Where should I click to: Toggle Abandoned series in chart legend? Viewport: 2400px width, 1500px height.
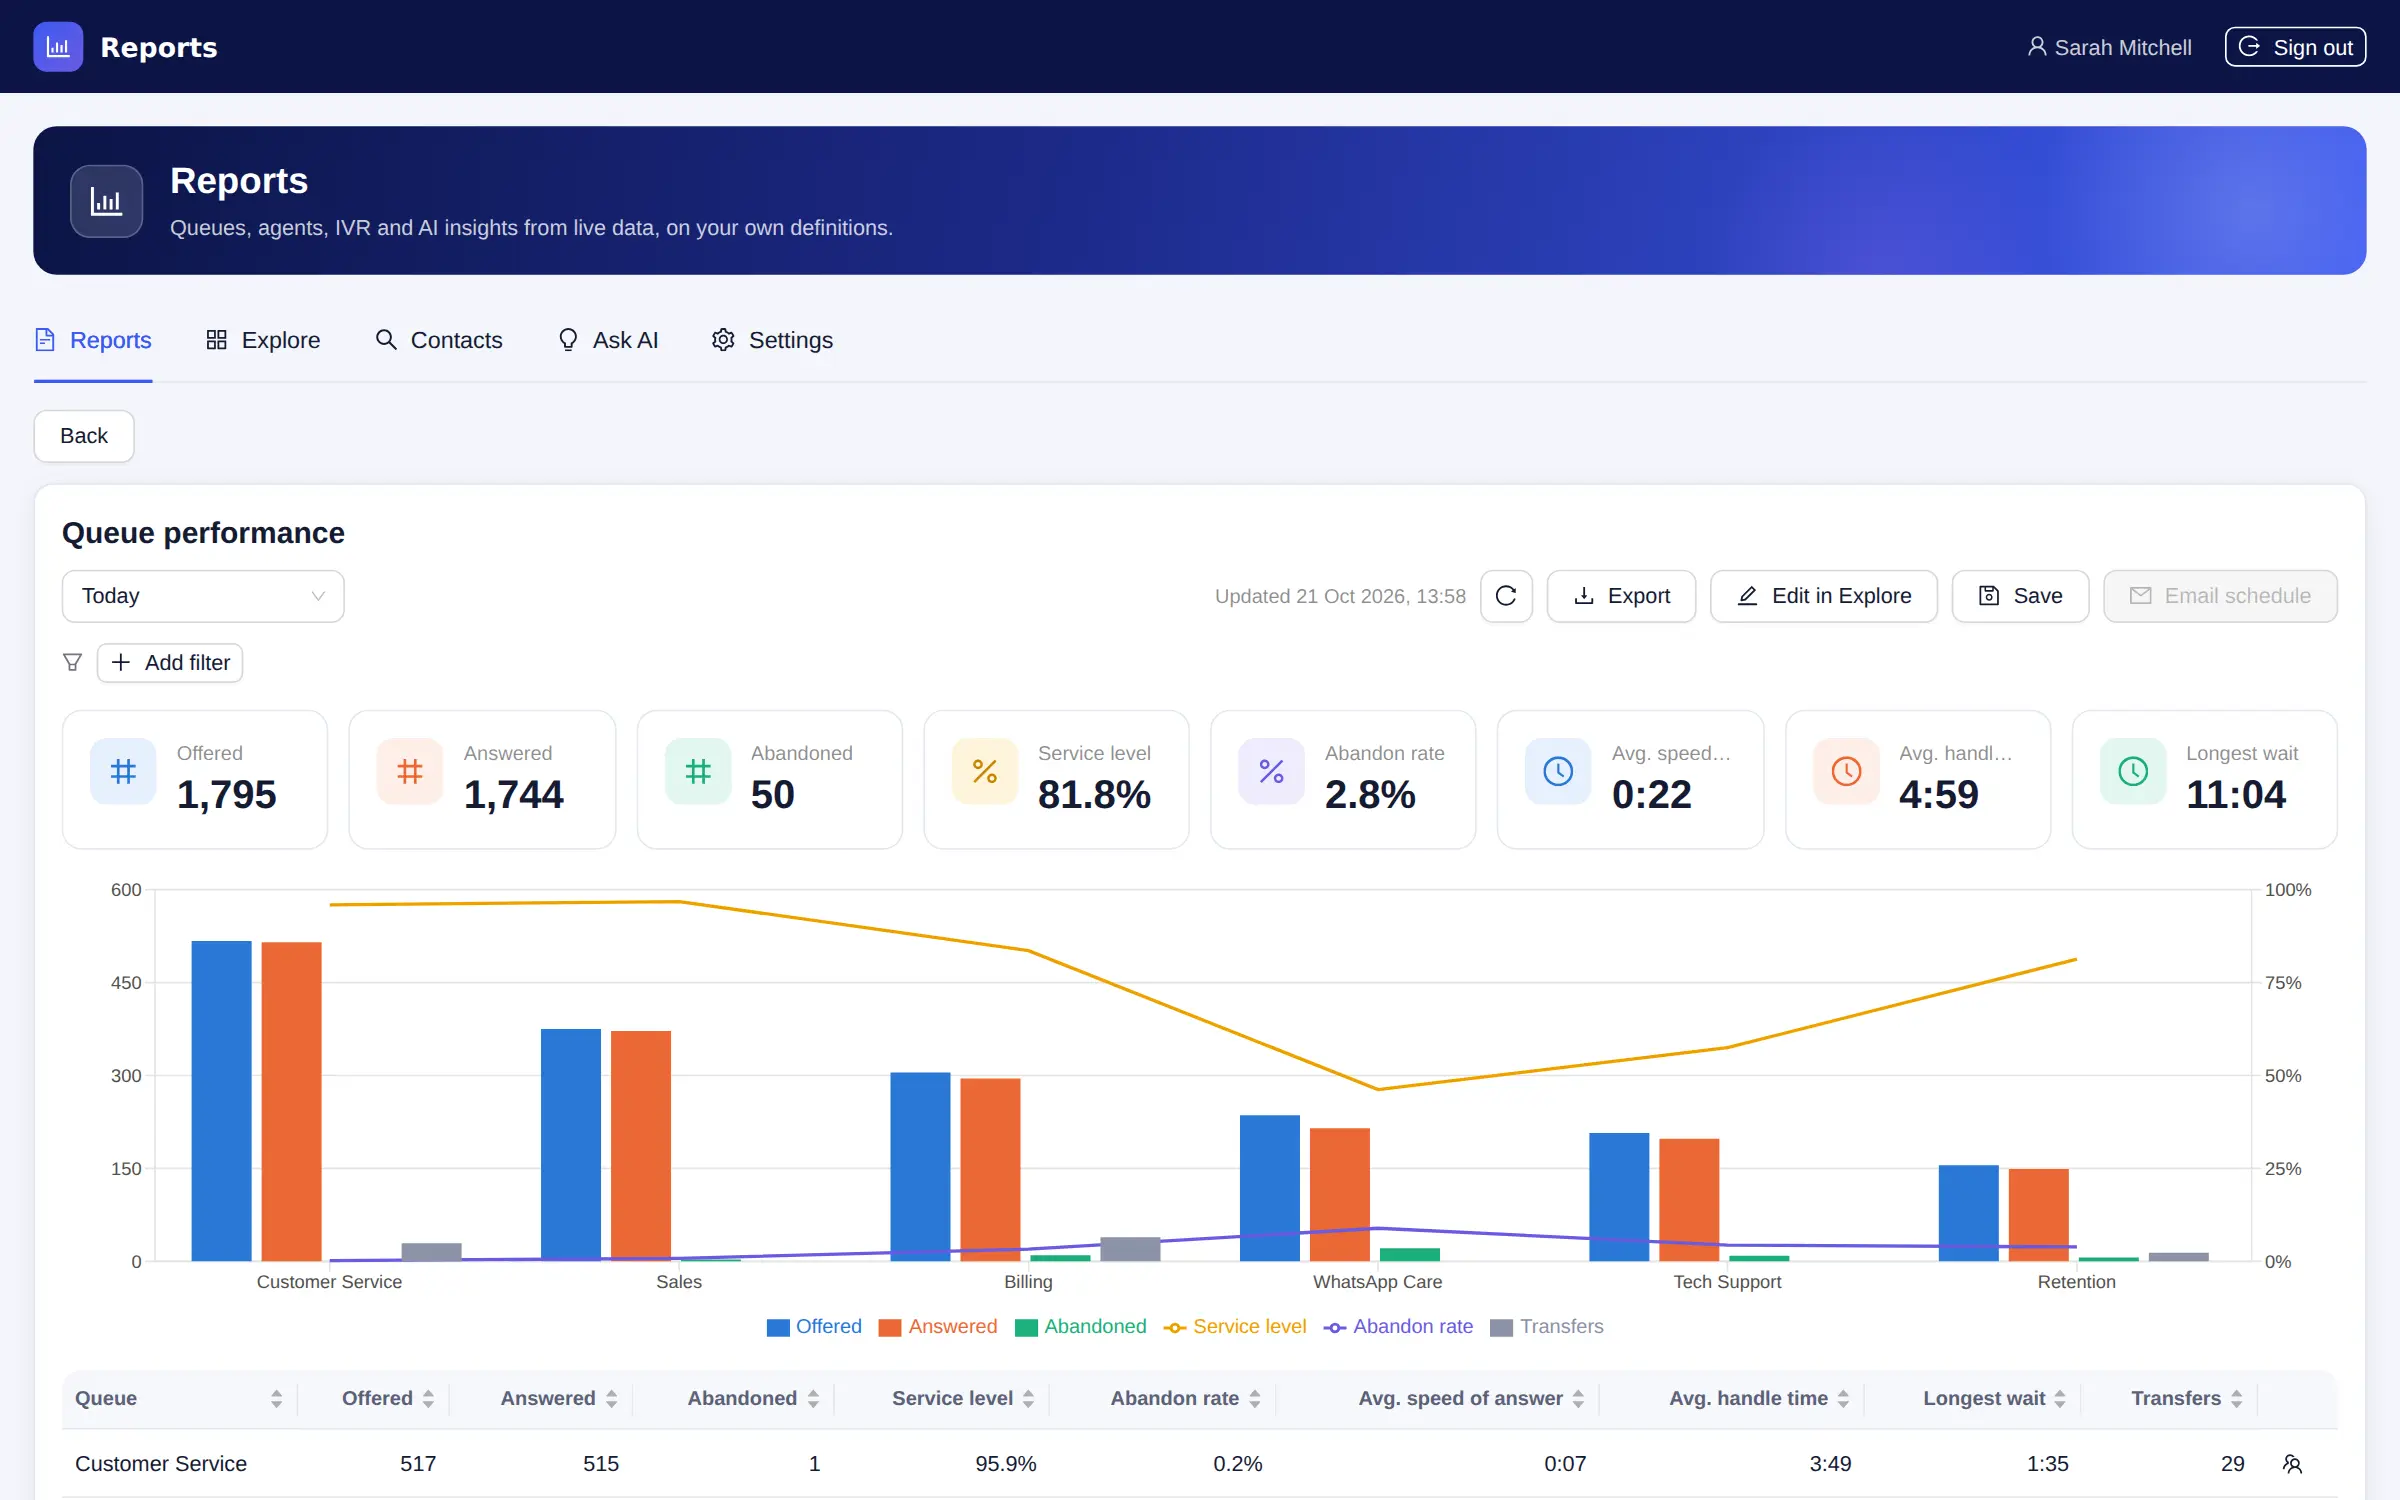[1081, 1327]
